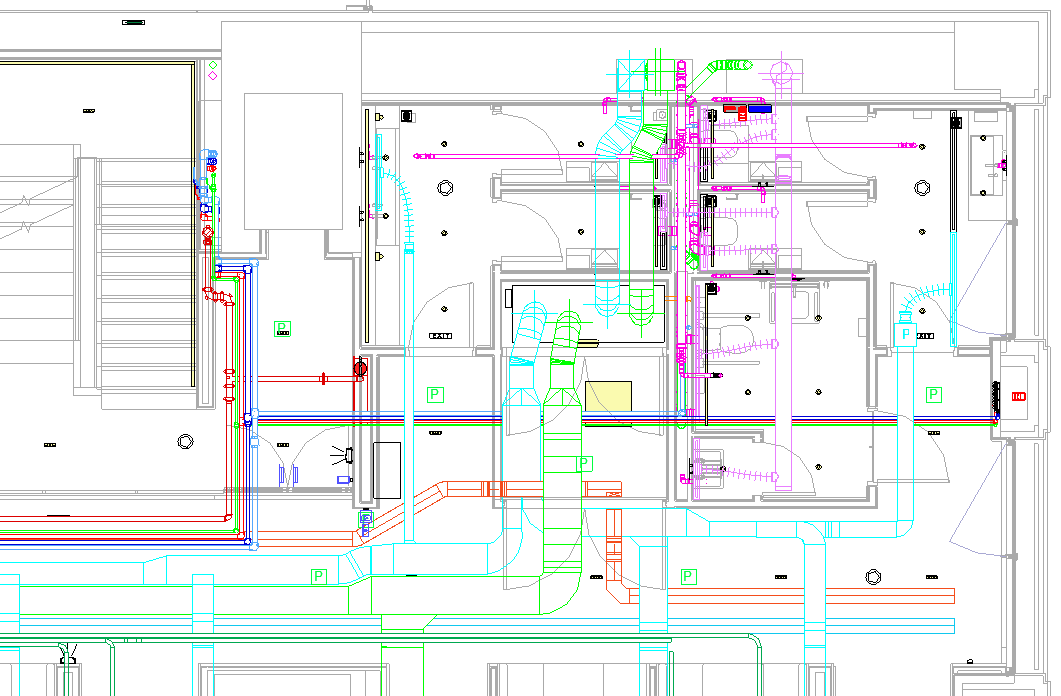Screen dimensions: 1061x696
Task: Select the black device symbol with radiating lines
Action: pyautogui.click(x=346, y=457)
